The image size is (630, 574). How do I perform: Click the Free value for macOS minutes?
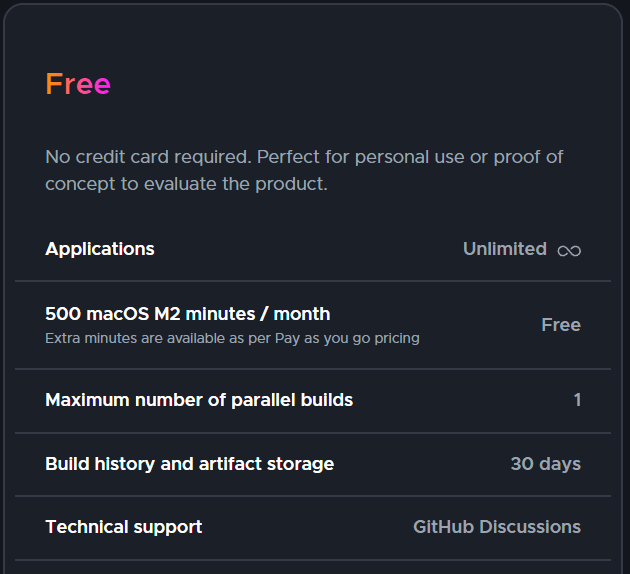[561, 325]
